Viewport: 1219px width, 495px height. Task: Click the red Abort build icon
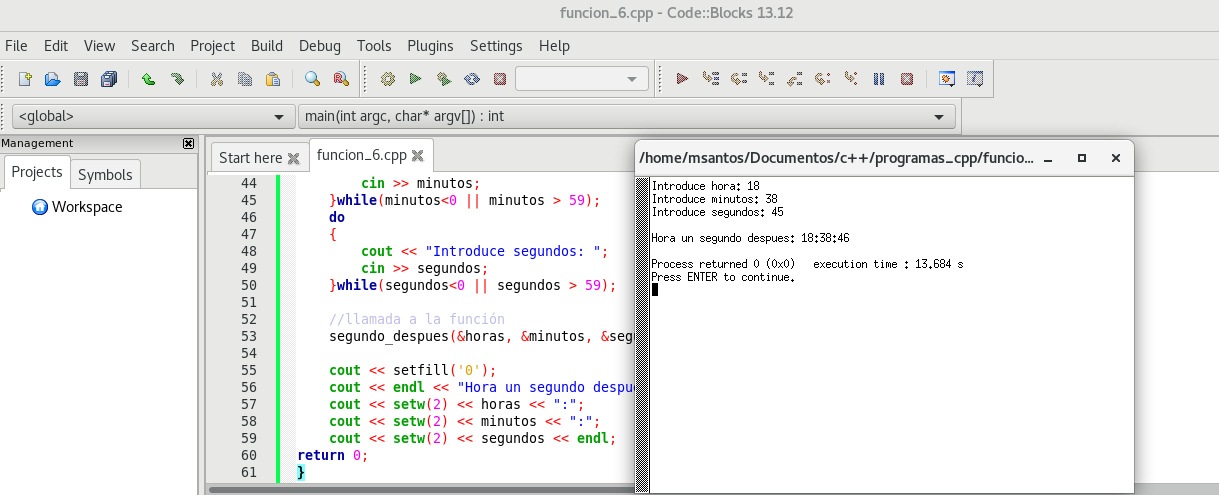tap(500, 79)
